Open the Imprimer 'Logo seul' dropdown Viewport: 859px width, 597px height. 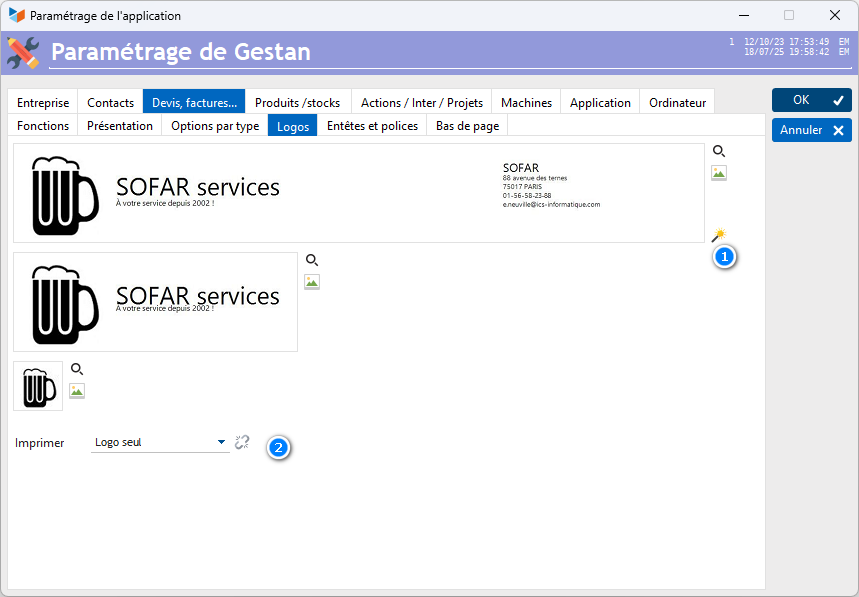tap(160, 442)
